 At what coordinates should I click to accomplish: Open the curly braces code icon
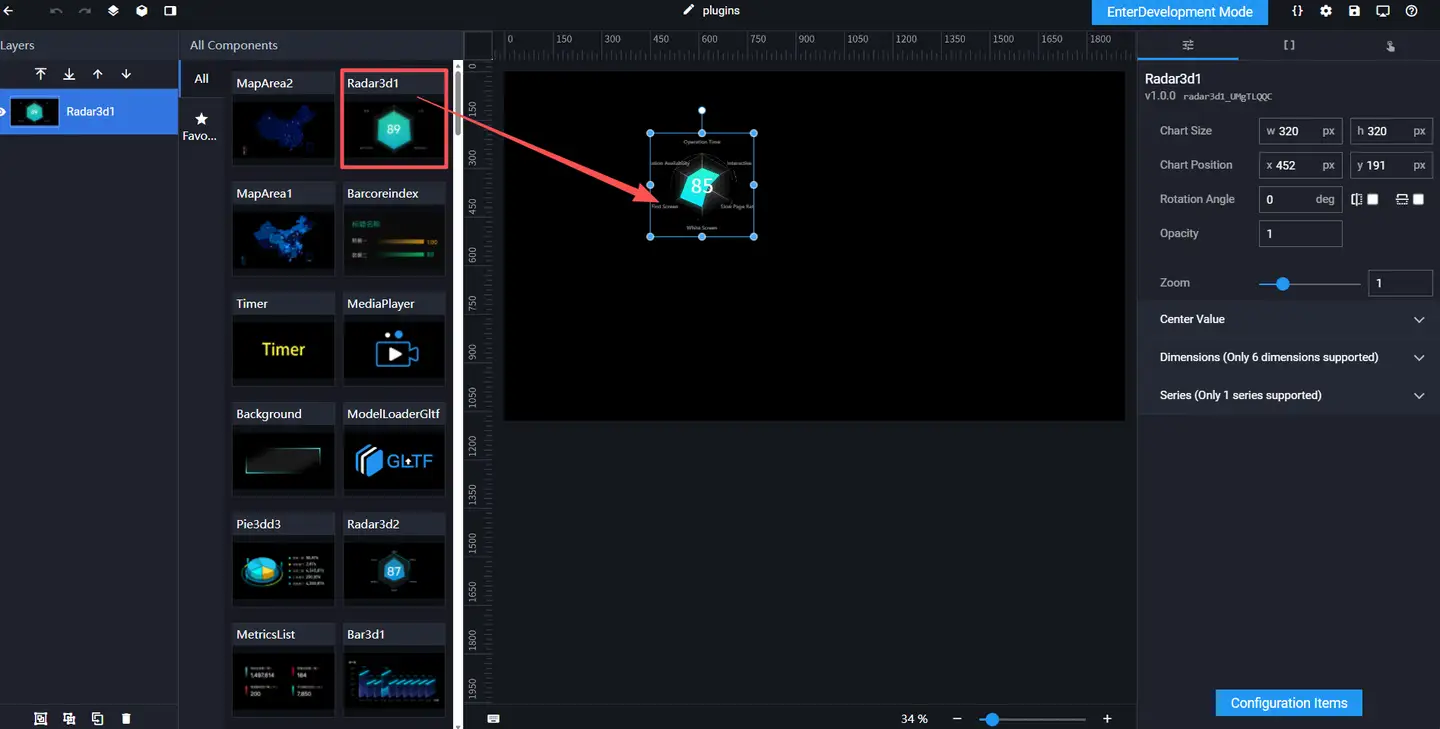[x=1297, y=11]
